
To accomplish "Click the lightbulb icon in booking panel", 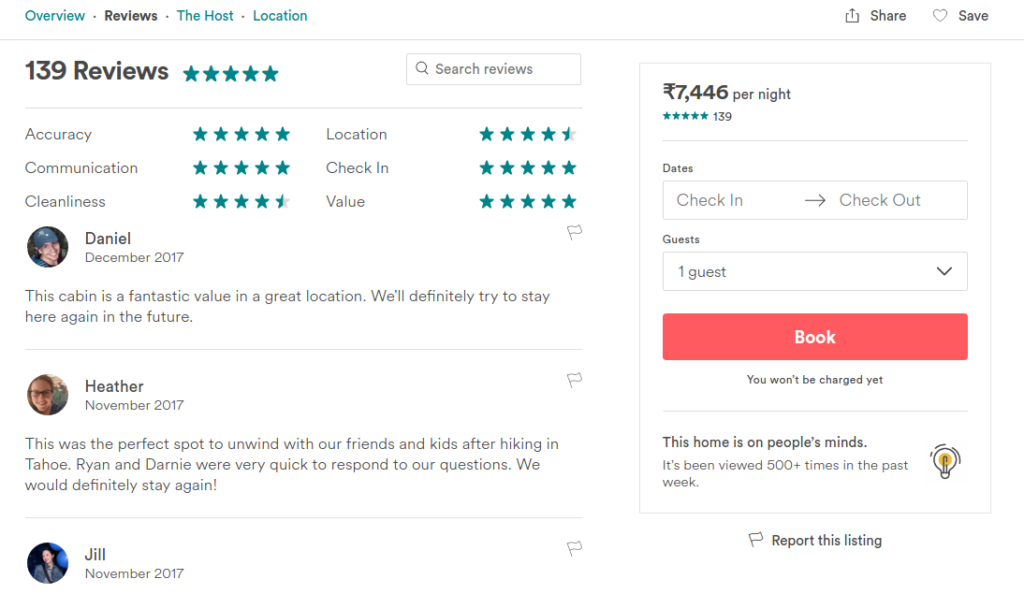I will point(945,461).
